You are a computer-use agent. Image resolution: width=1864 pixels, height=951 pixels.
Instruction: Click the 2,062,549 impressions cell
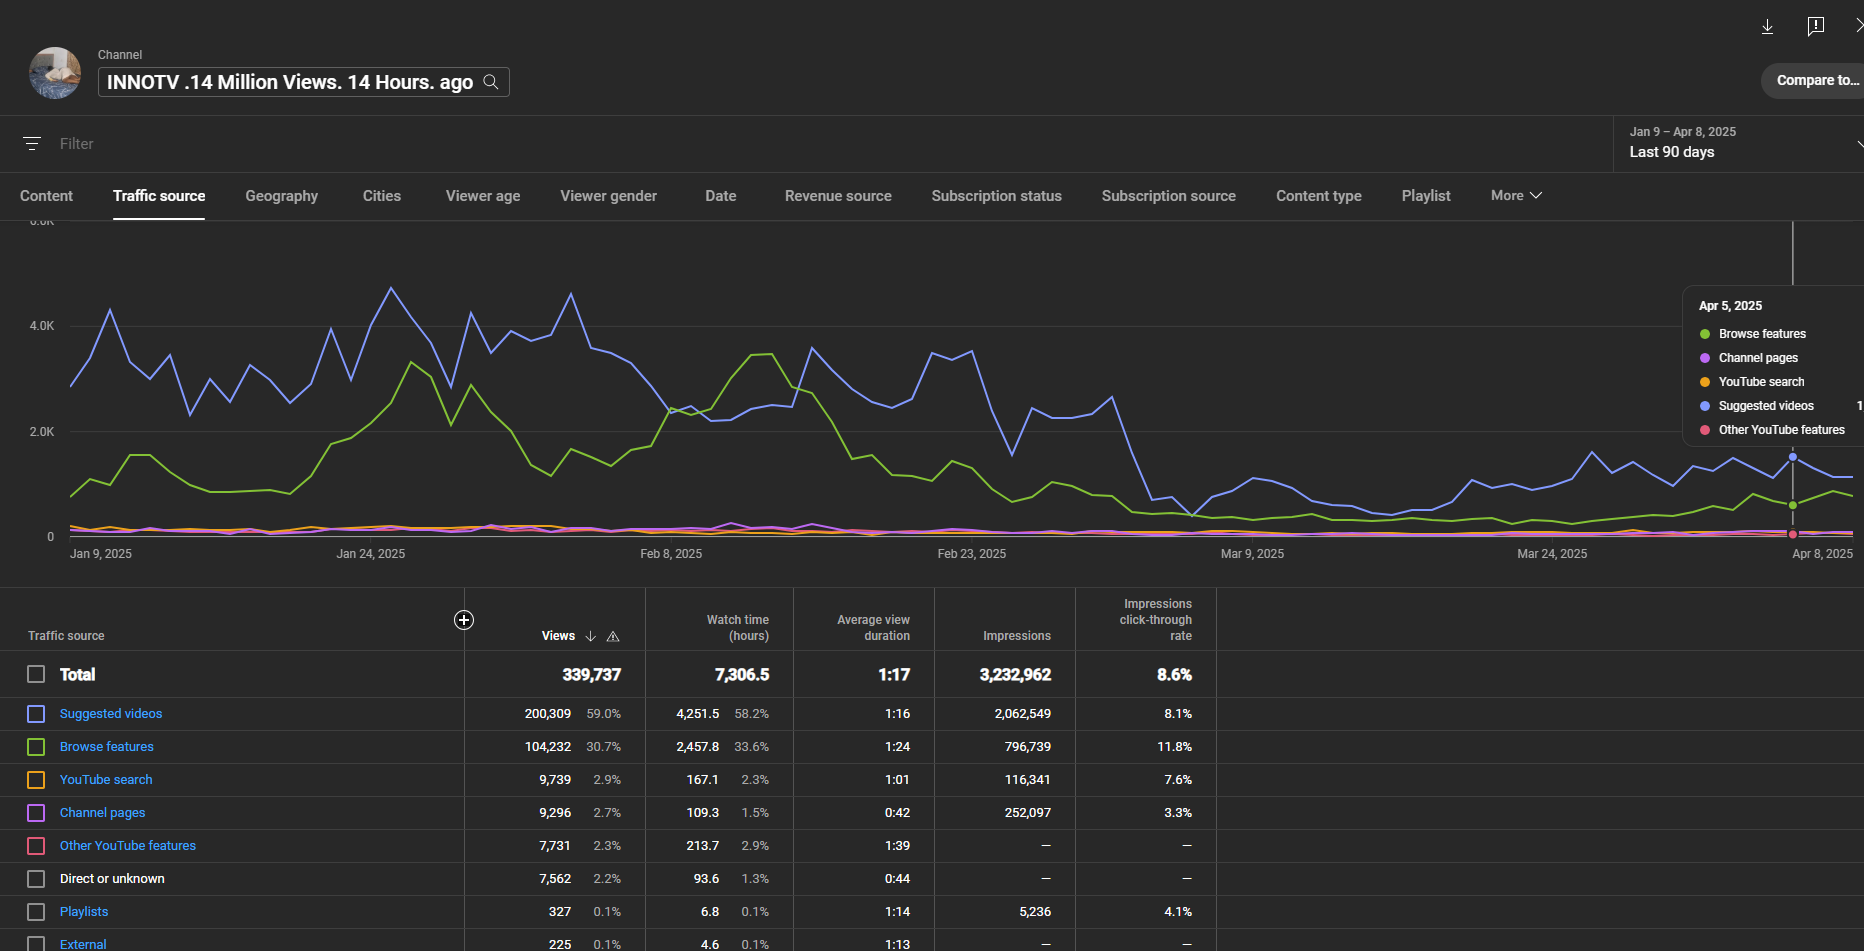click(1023, 714)
